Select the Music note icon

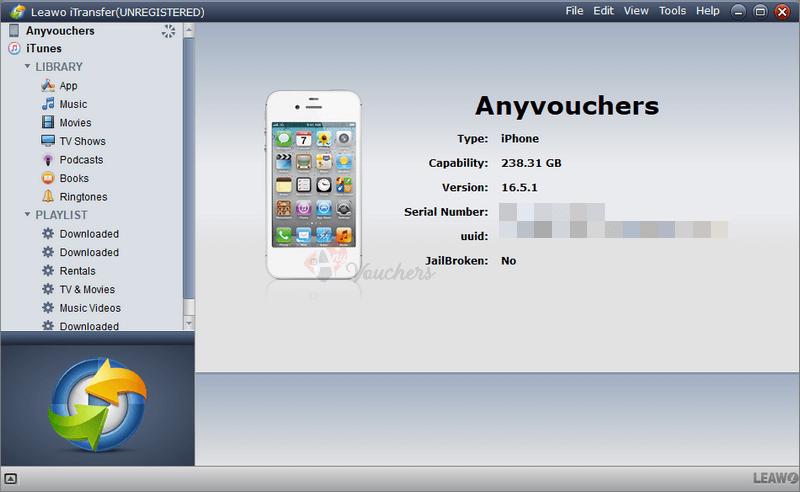click(x=48, y=104)
